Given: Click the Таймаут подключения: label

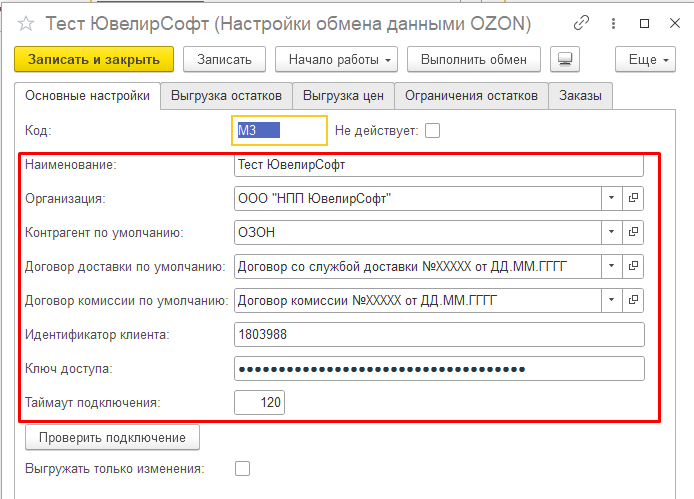Looking at the screenshot, I should click(x=93, y=402).
